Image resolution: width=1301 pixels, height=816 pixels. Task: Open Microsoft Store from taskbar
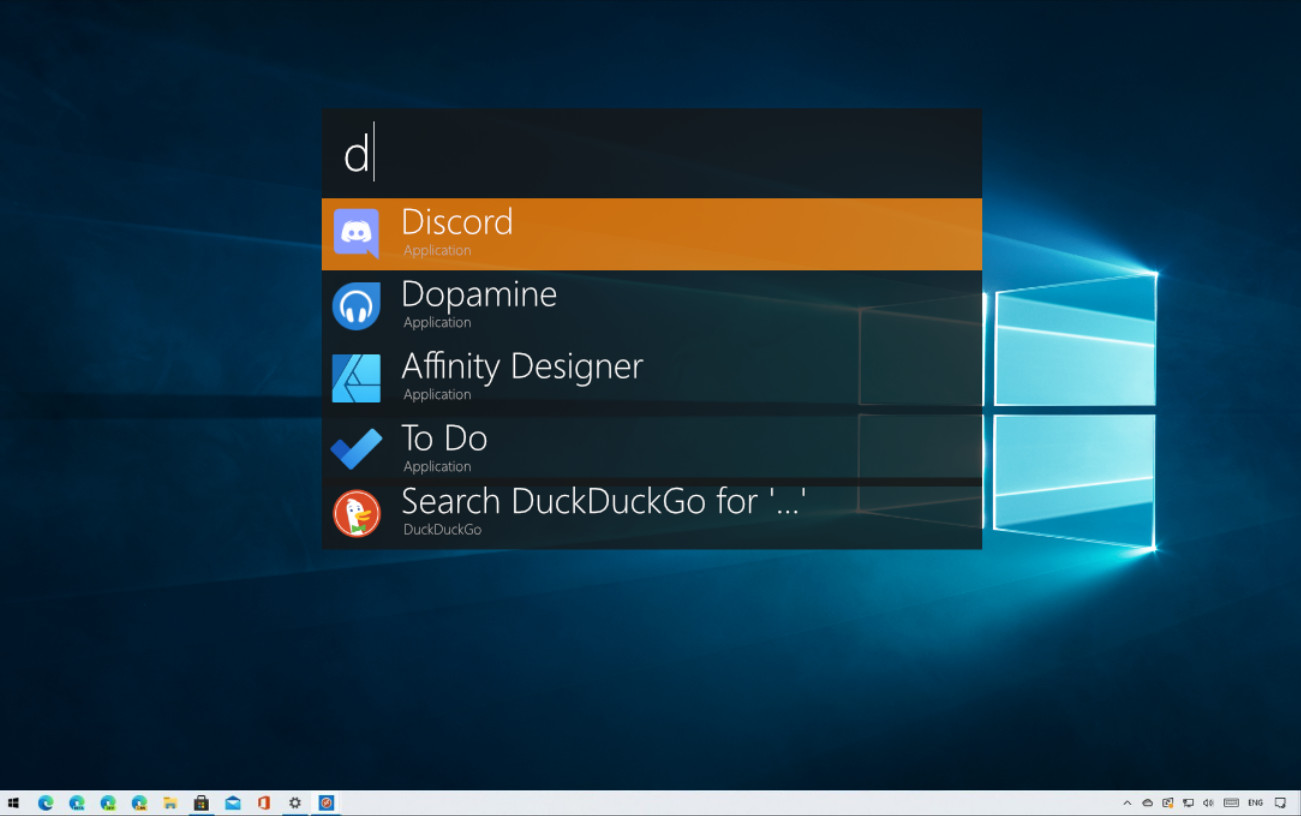click(x=201, y=803)
